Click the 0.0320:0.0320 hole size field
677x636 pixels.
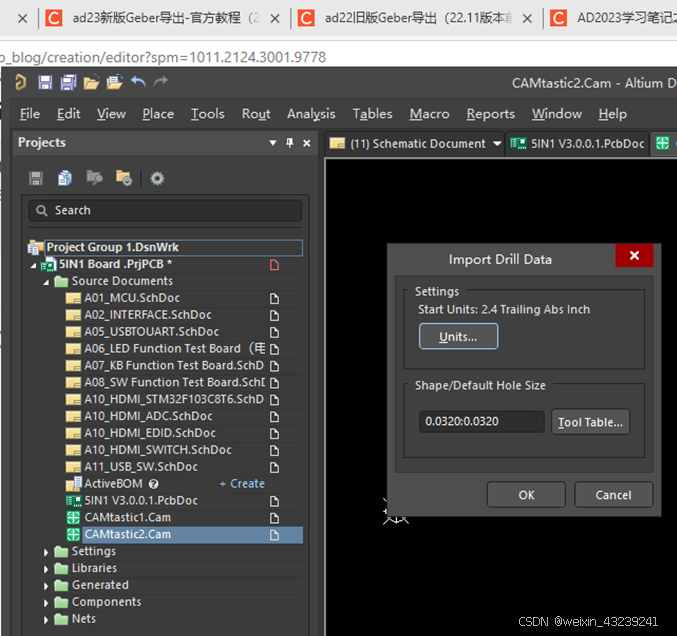481,421
